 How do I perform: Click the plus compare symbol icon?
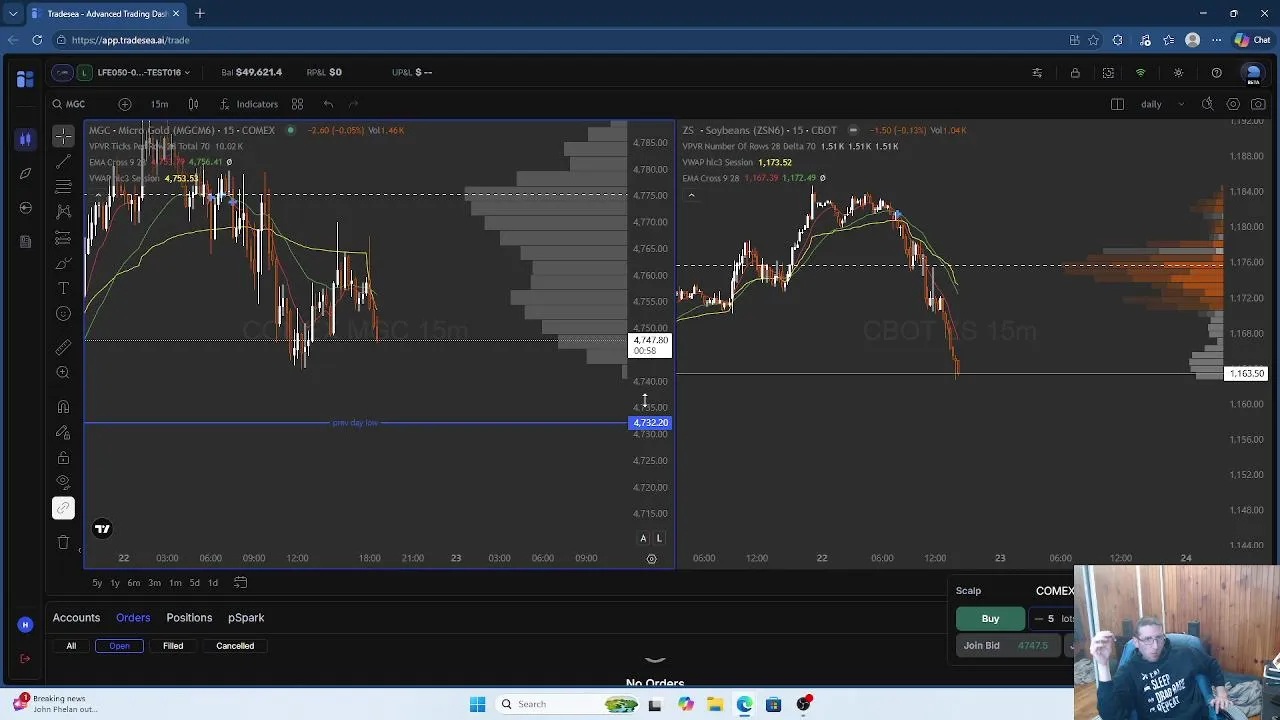click(x=124, y=104)
